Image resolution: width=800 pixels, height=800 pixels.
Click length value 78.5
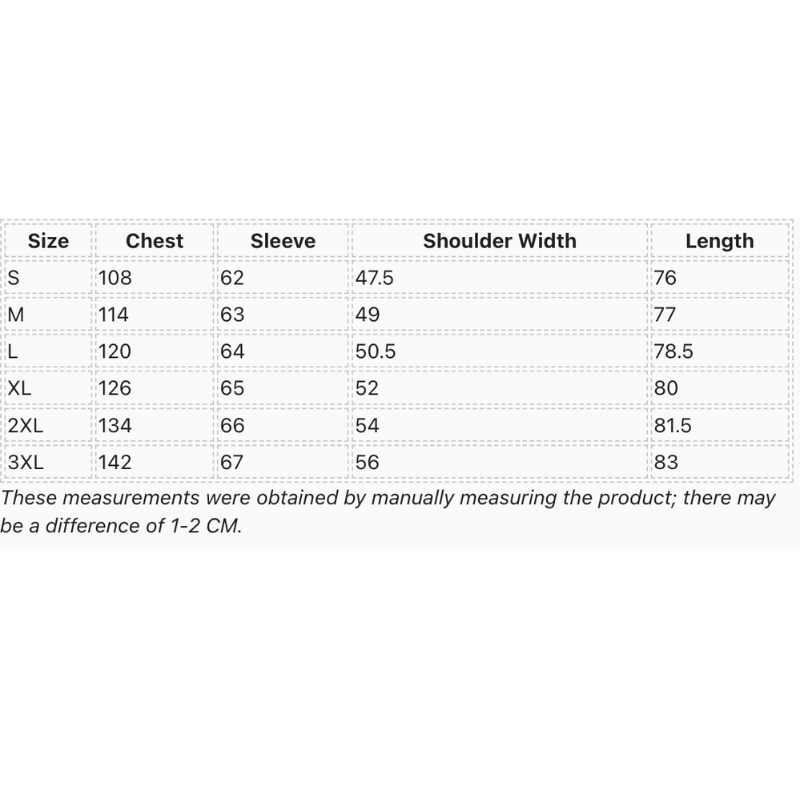coord(673,352)
